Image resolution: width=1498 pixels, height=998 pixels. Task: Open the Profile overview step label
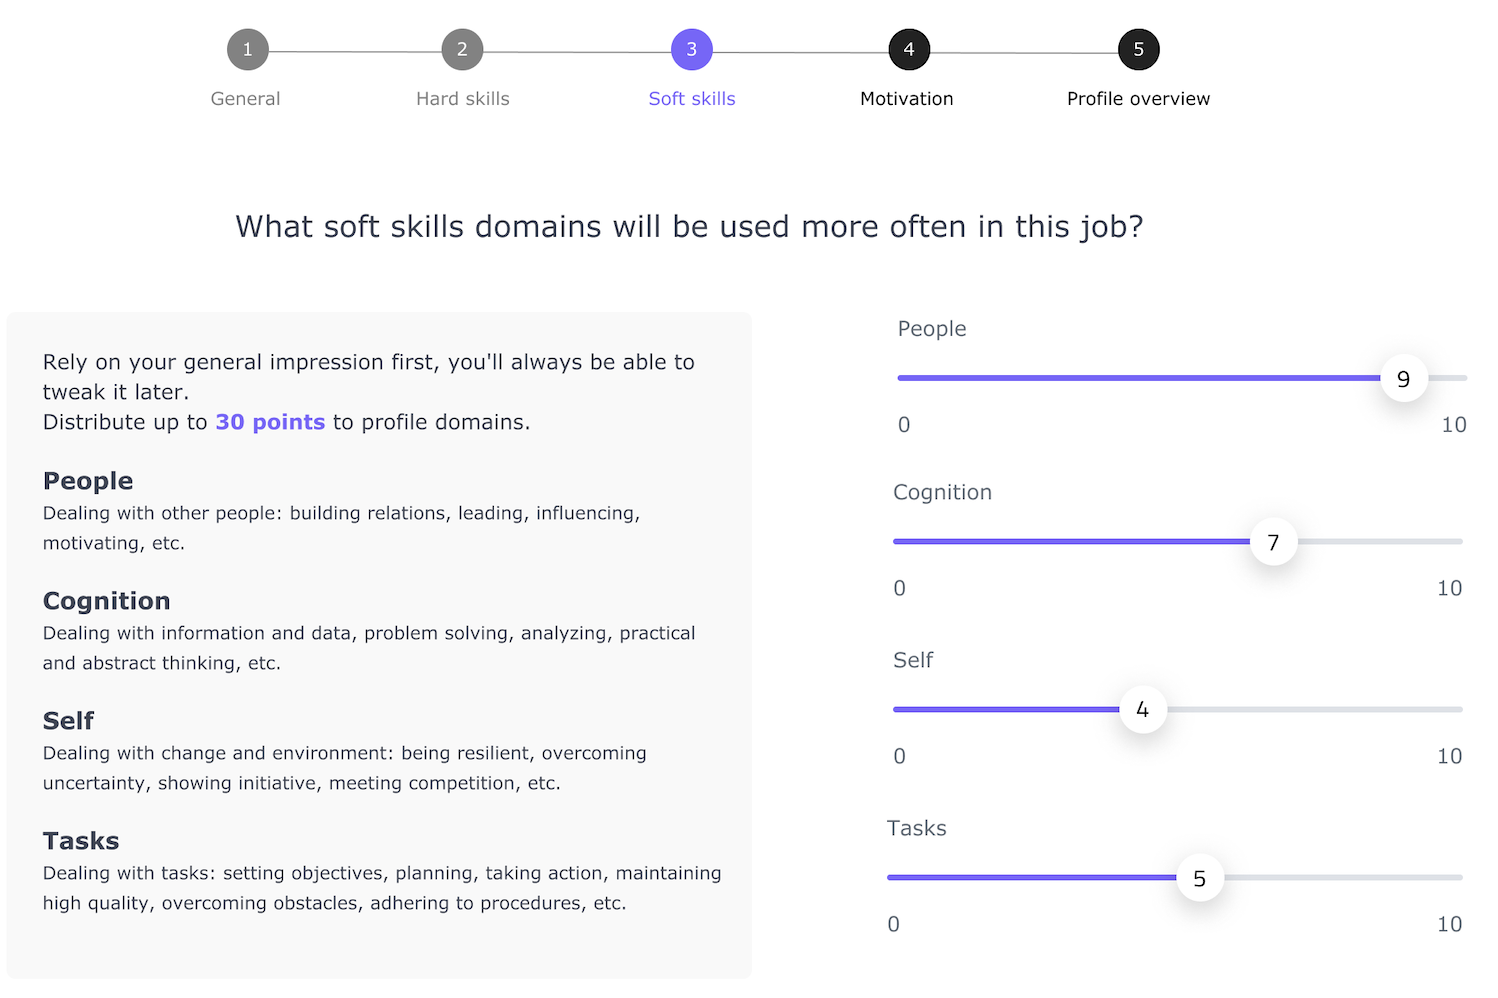pos(1138,99)
